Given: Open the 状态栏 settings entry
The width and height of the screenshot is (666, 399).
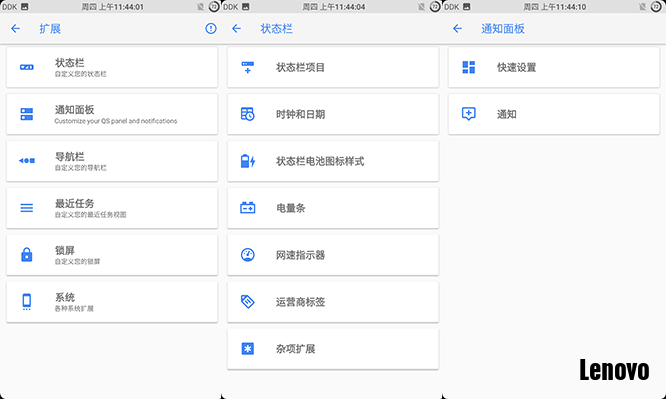Looking at the screenshot, I should tap(112, 67).
